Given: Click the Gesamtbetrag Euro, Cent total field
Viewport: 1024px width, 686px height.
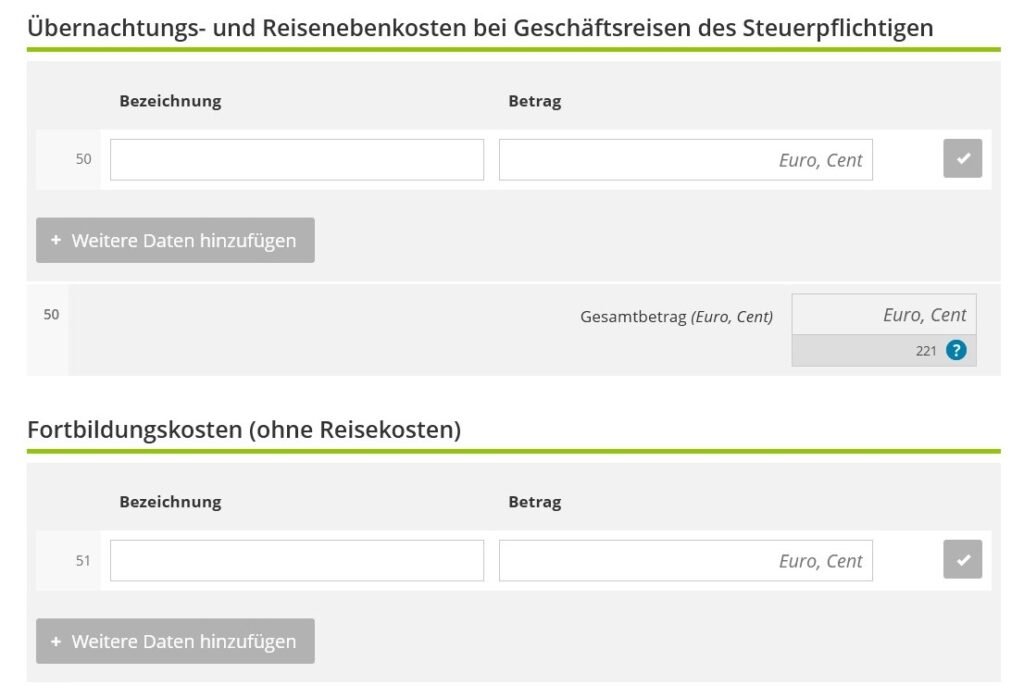Looking at the screenshot, I should tap(884, 315).
